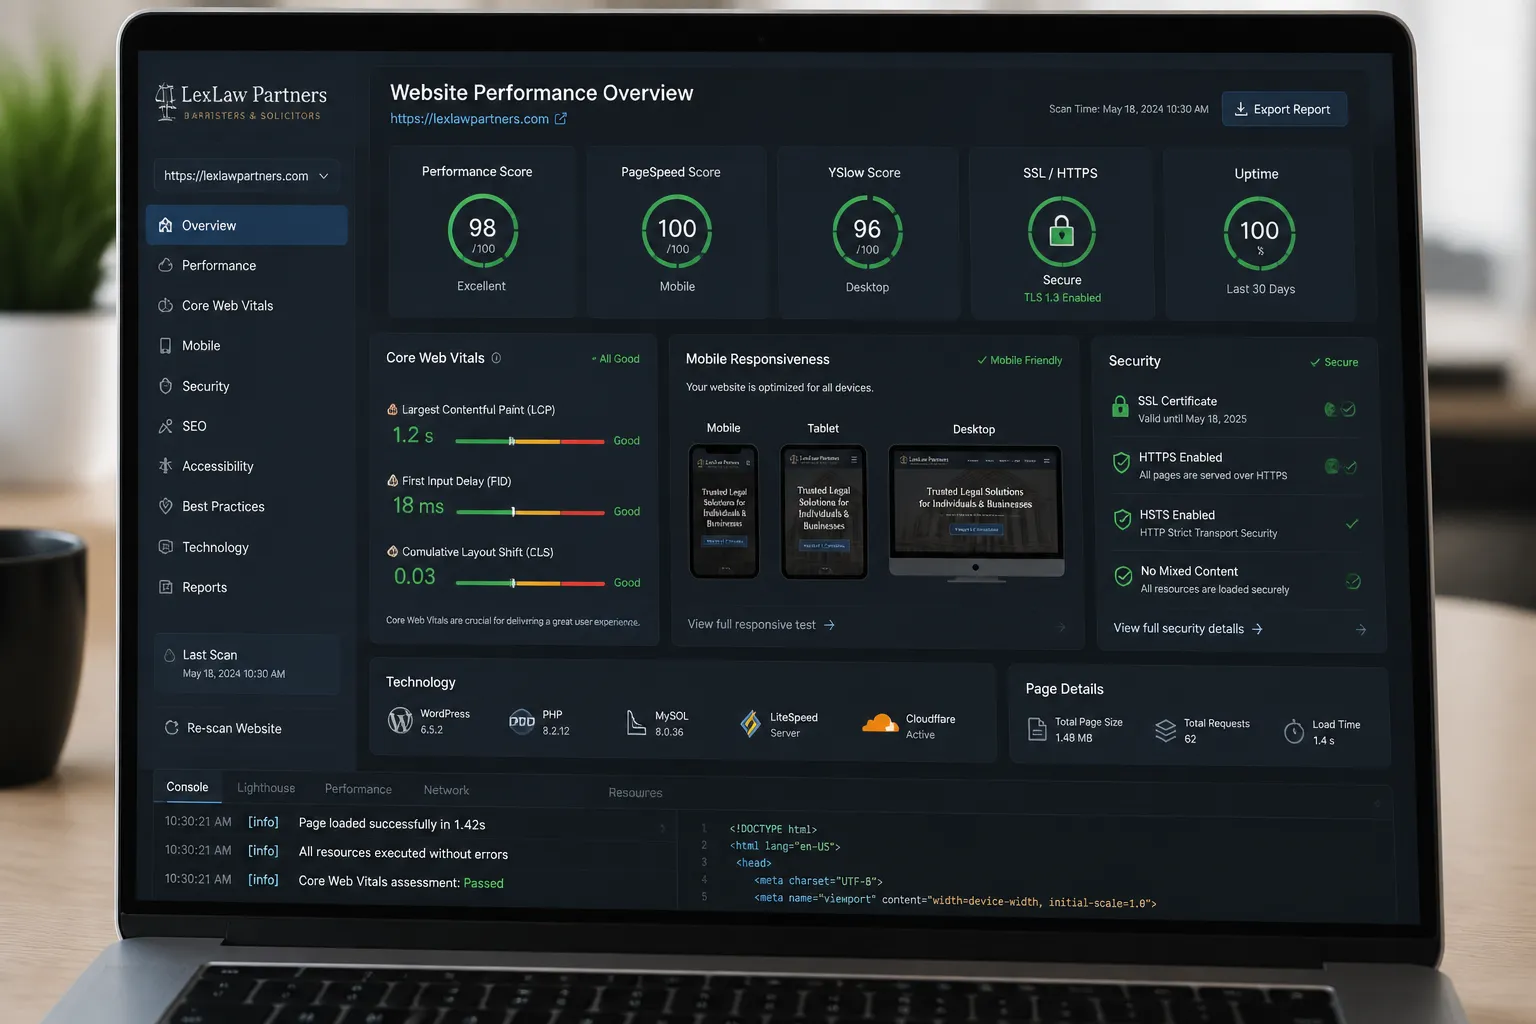Click the Cloudflare cloud icon
Image resolution: width=1536 pixels, height=1024 pixels.
880,724
